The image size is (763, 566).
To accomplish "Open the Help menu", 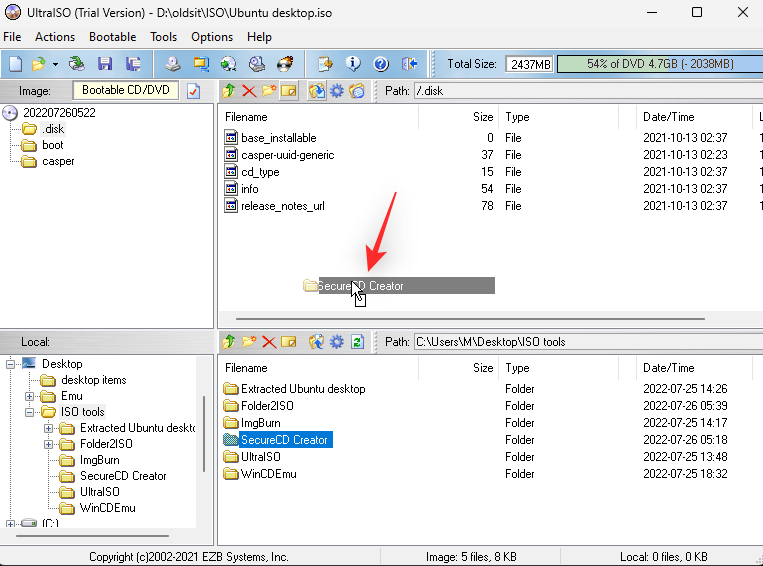I will [x=259, y=37].
